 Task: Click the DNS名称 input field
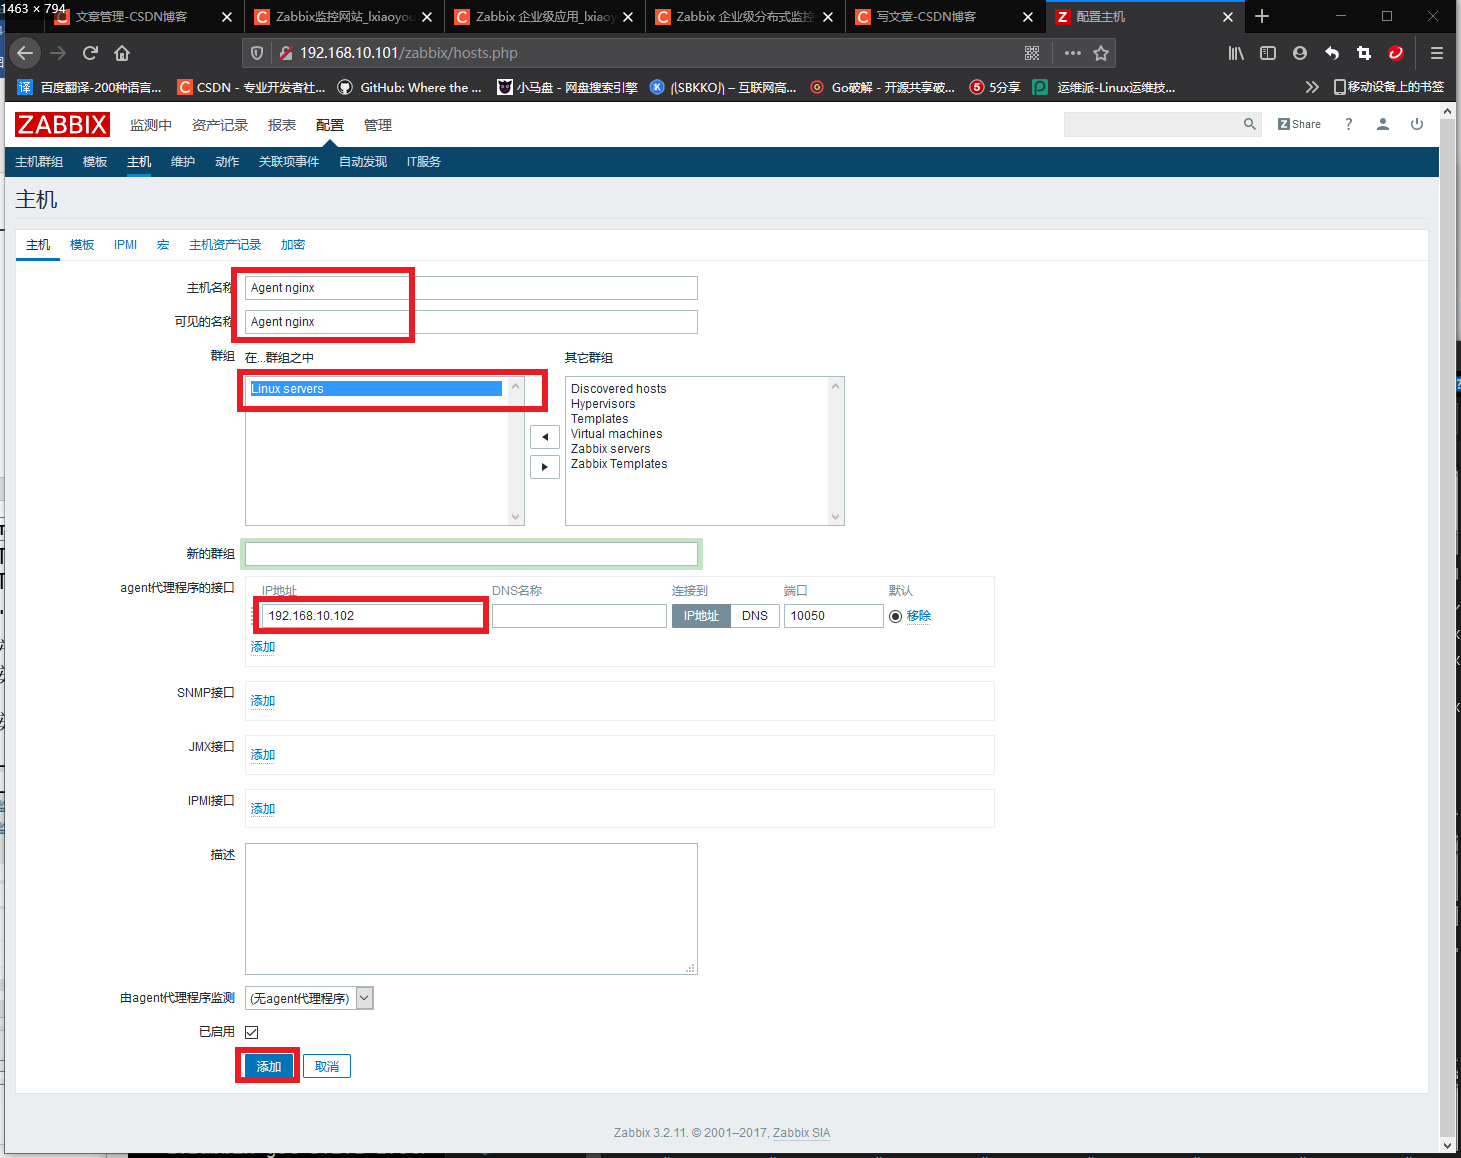pyautogui.click(x=579, y=616)
